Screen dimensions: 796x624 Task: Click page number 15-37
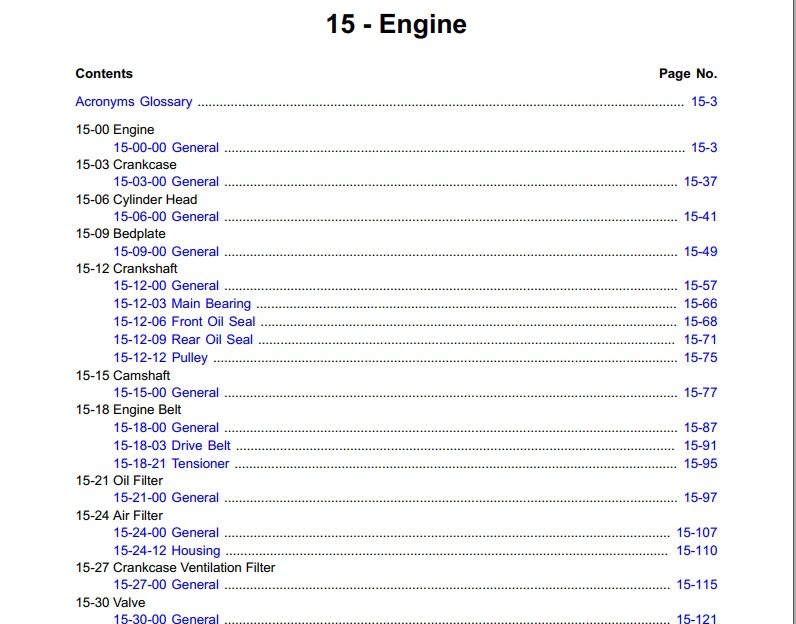[x=701, y=181]
